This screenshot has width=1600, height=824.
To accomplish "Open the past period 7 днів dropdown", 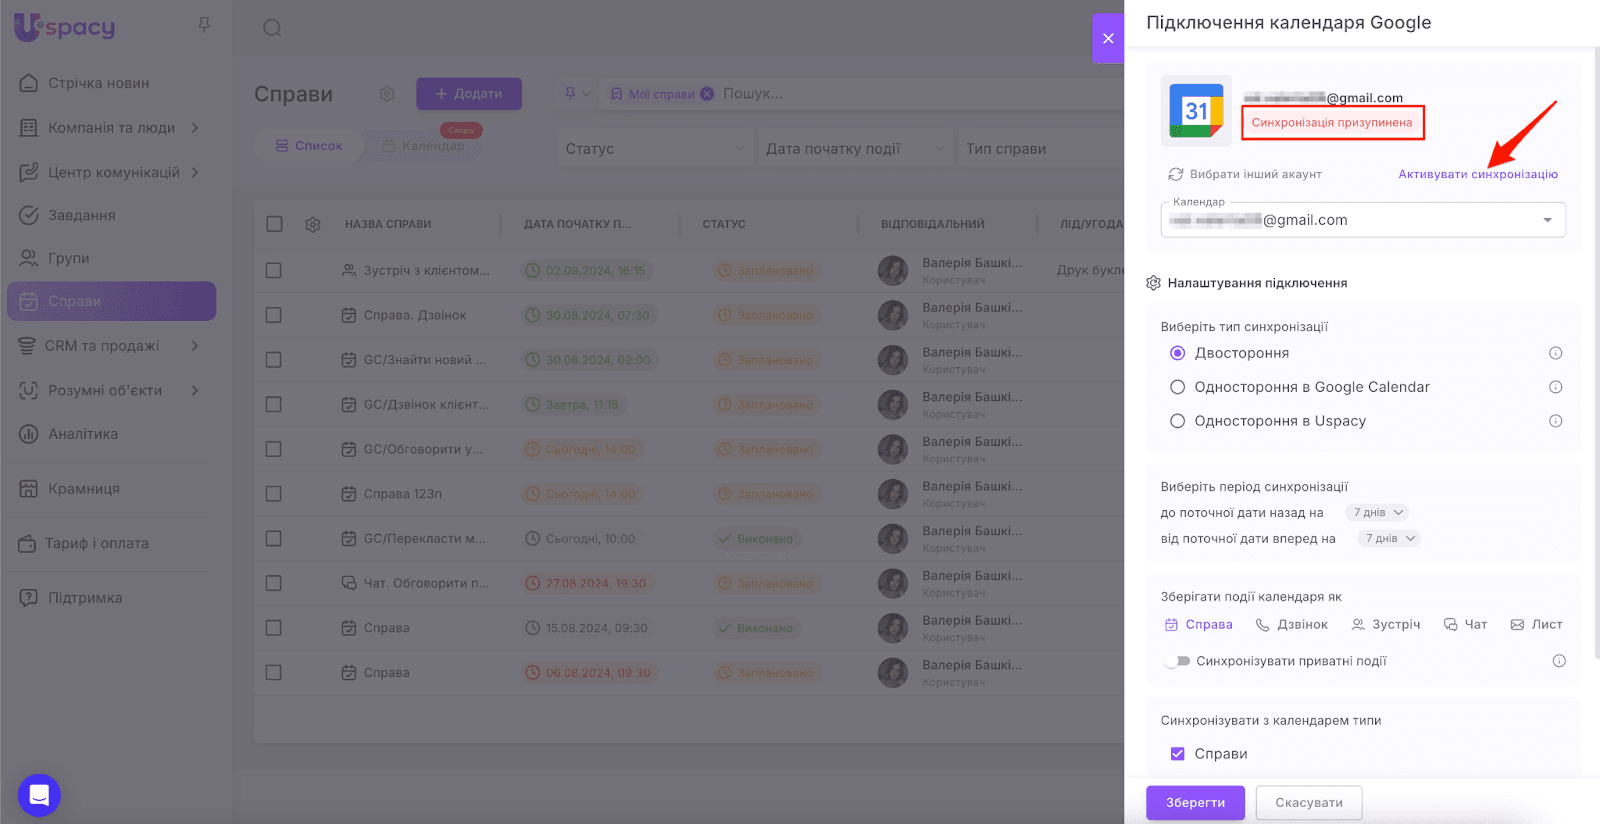I will pos(1376,513).
